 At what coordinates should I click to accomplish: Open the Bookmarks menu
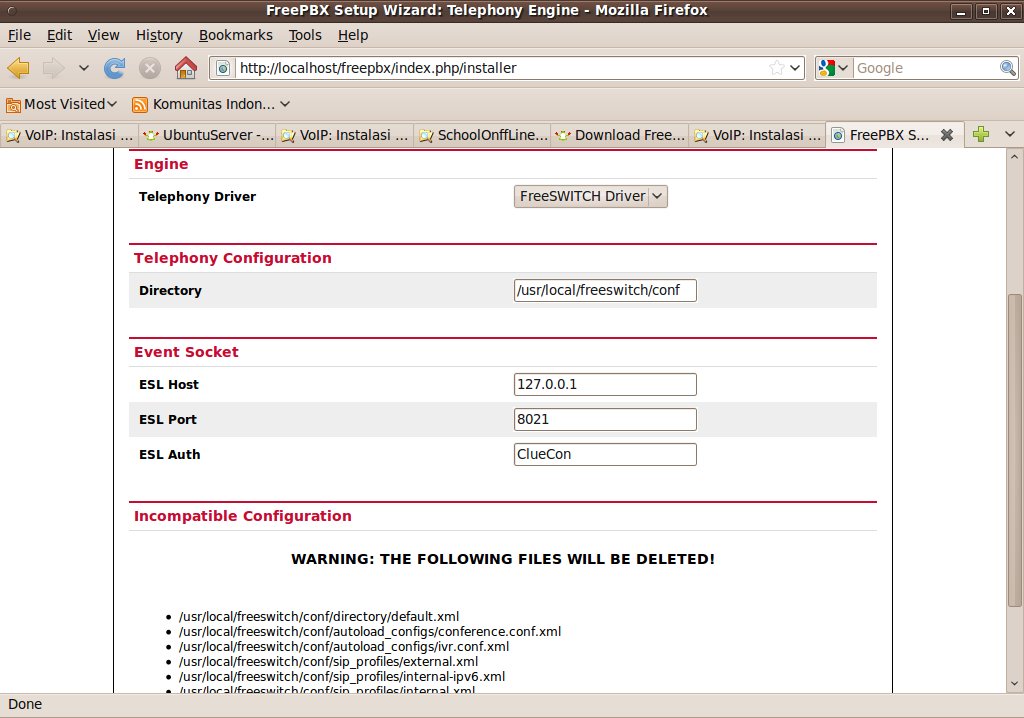[235, 35]
